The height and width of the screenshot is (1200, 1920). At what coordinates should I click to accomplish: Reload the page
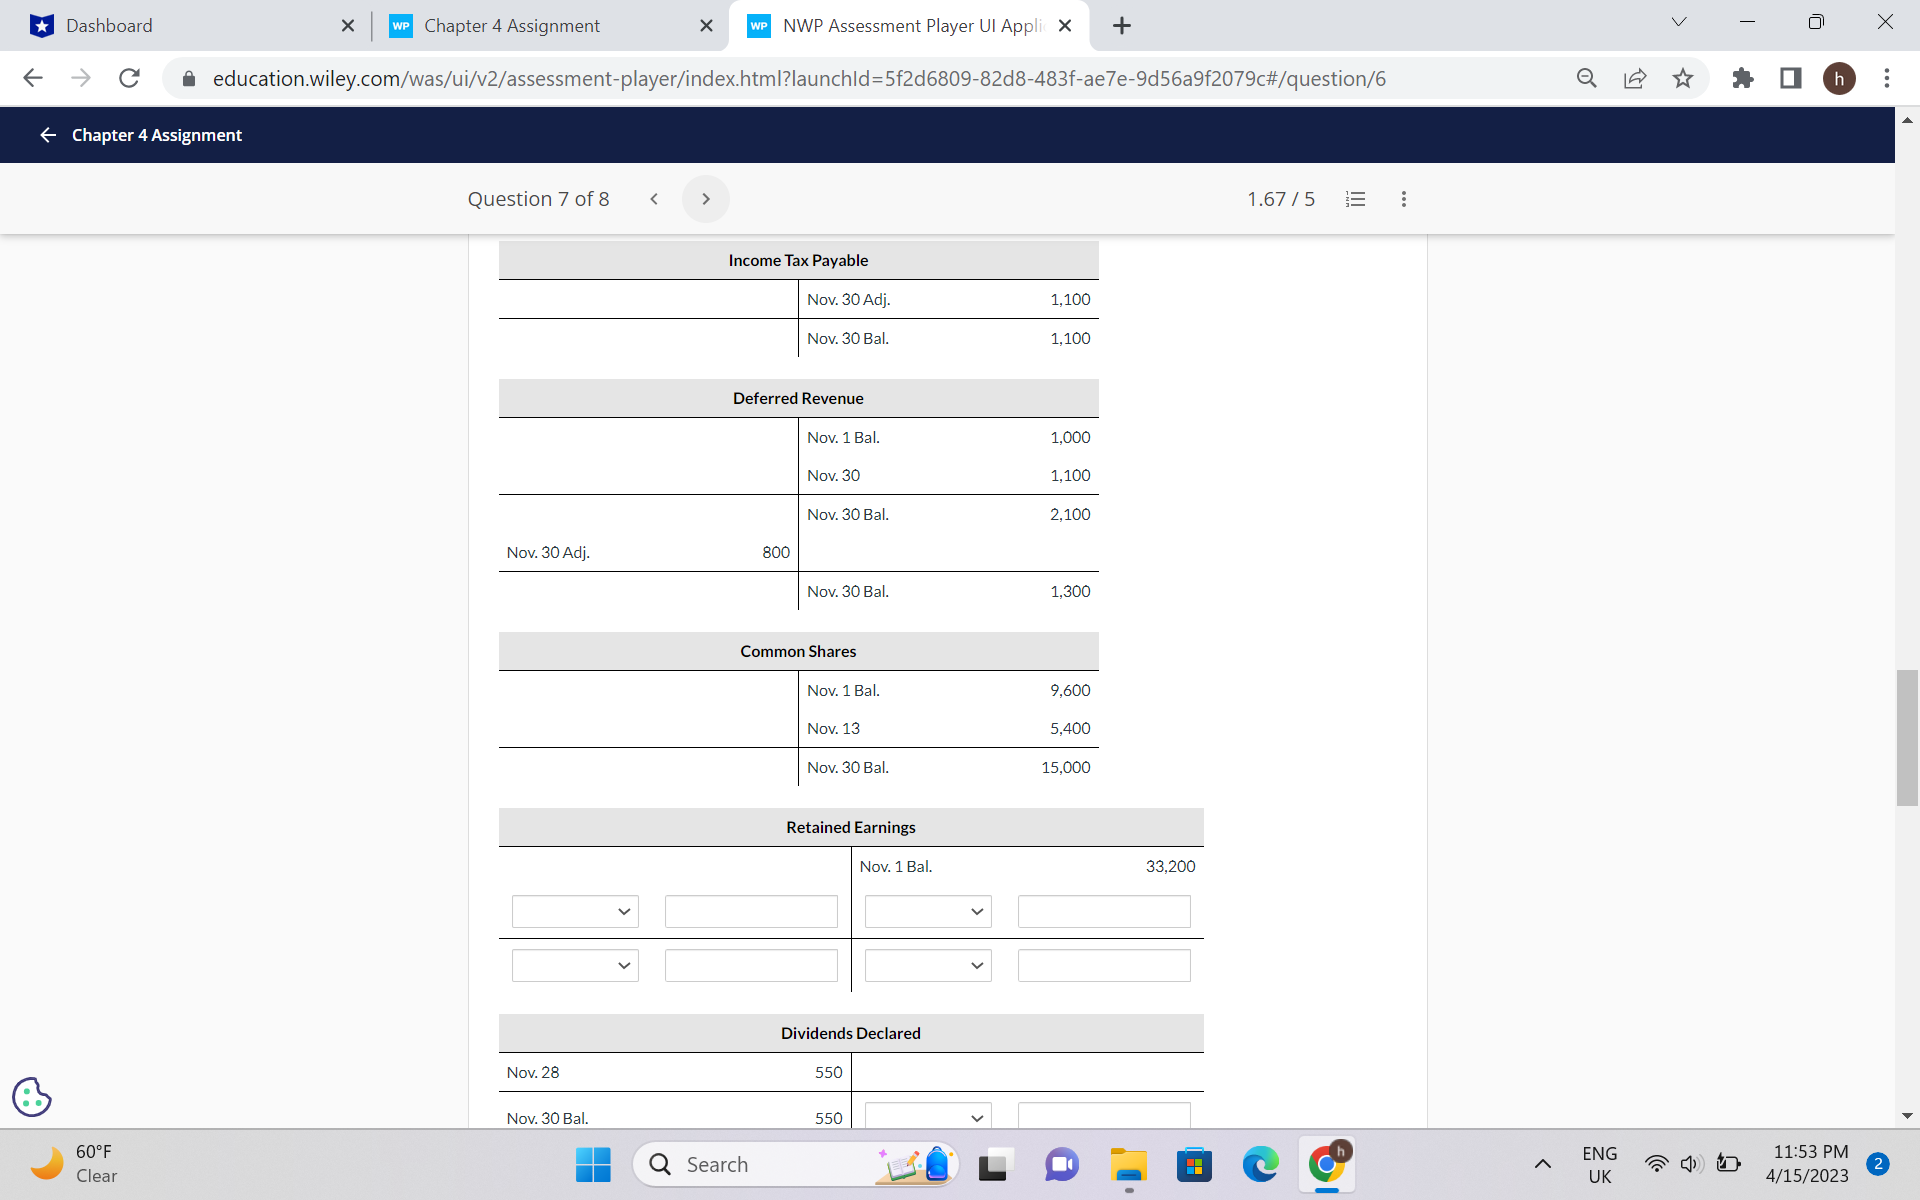click(x=129, y=78)
